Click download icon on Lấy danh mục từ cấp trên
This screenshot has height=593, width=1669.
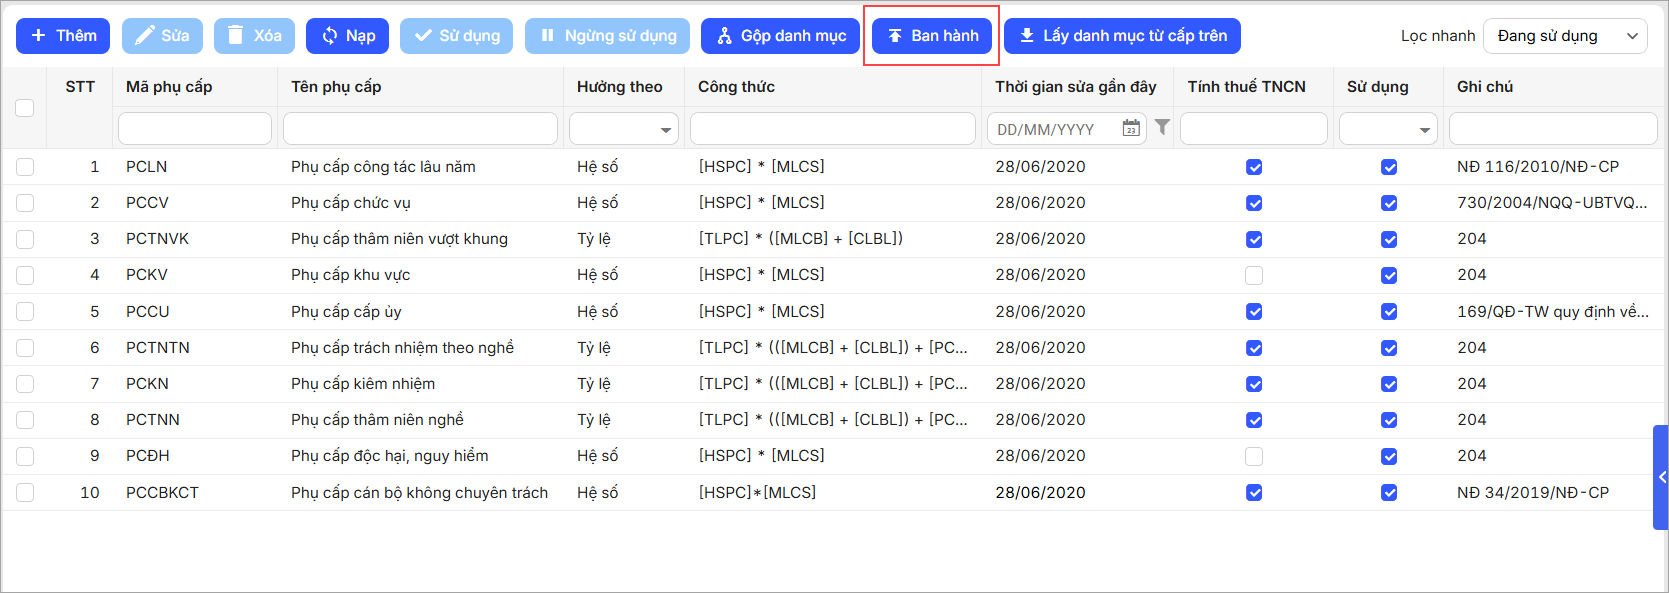[1026, 36]
